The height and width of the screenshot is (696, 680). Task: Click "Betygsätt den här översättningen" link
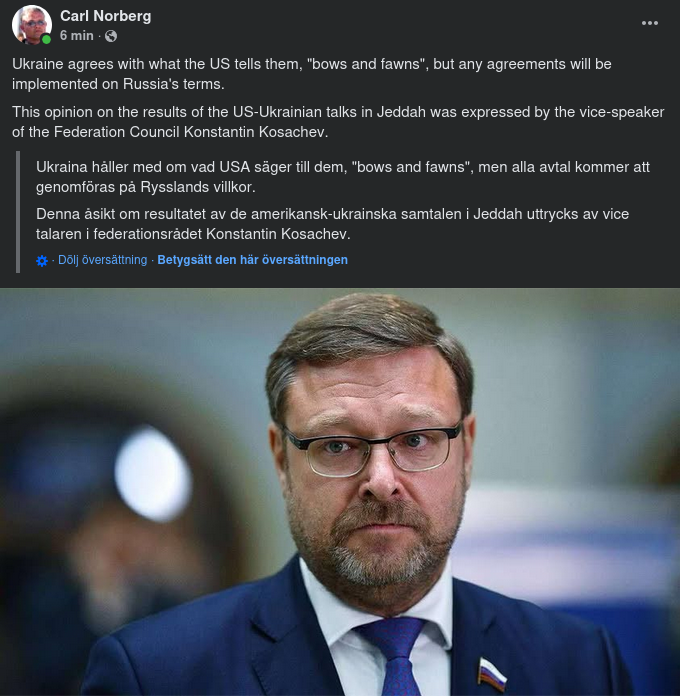click(252, 260)
